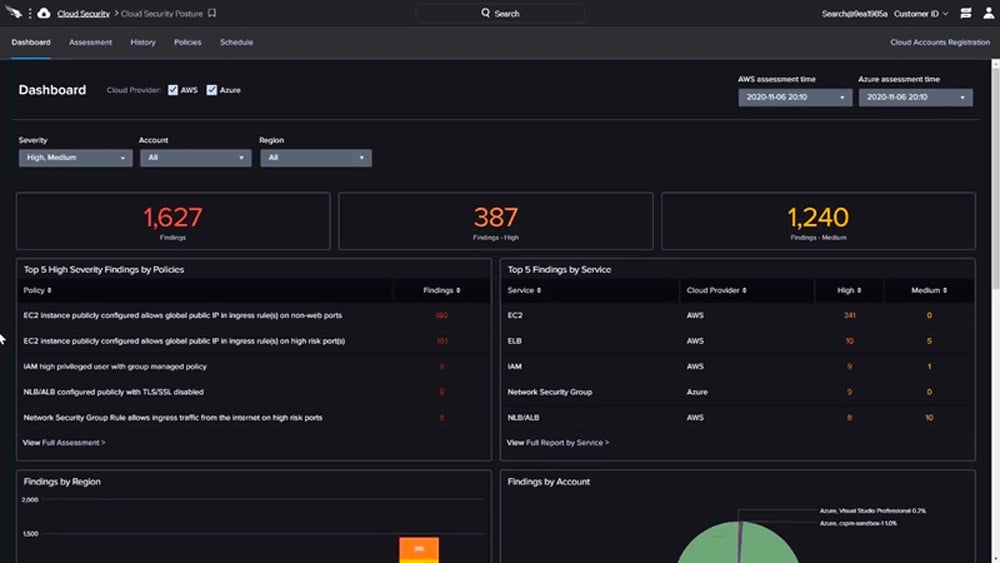Viewport: 1000px width, 563px height.
Task: Go to the Policies tab
Action: (x=187, y=42)
